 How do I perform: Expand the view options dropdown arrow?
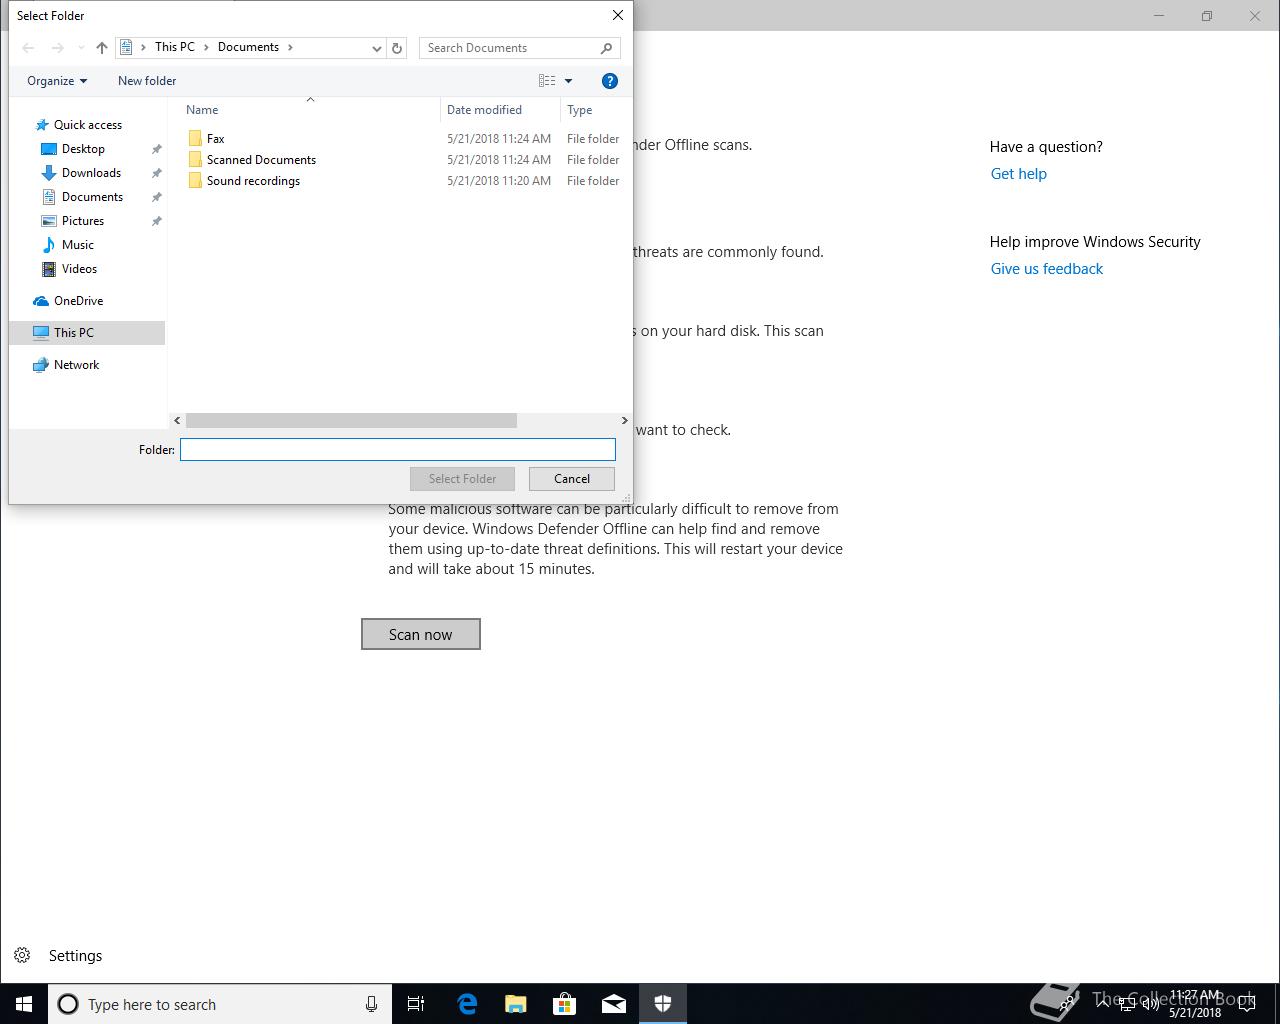(x=568, y=81)
